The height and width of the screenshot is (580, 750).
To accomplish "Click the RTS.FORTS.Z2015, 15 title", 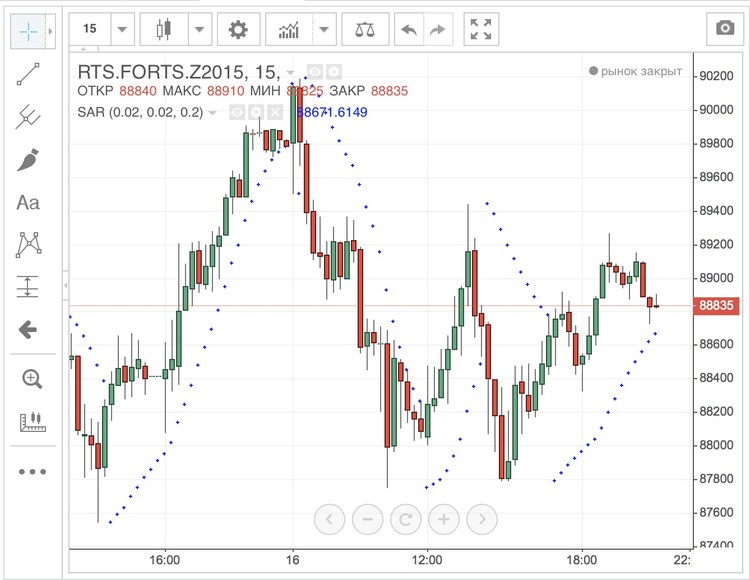I will 179,72.
